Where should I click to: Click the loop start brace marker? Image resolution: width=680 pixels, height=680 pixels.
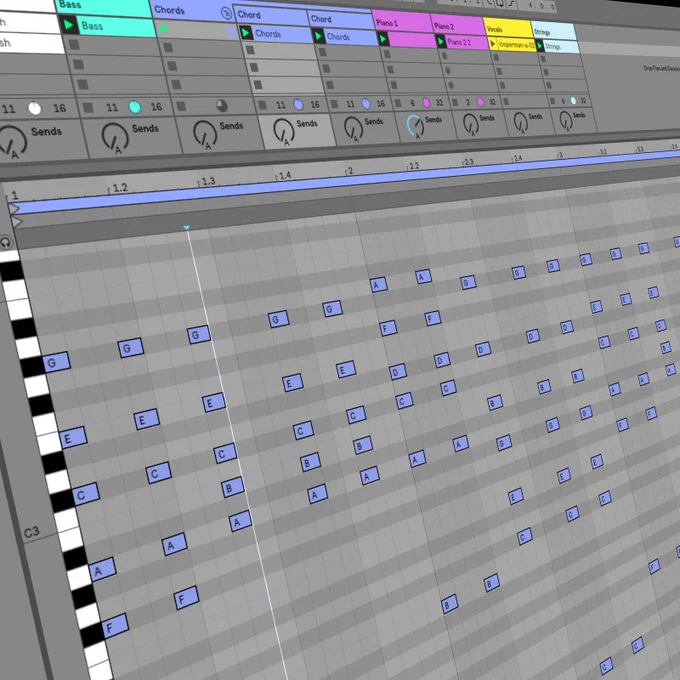pyautogui.click(x=14, y=209)
